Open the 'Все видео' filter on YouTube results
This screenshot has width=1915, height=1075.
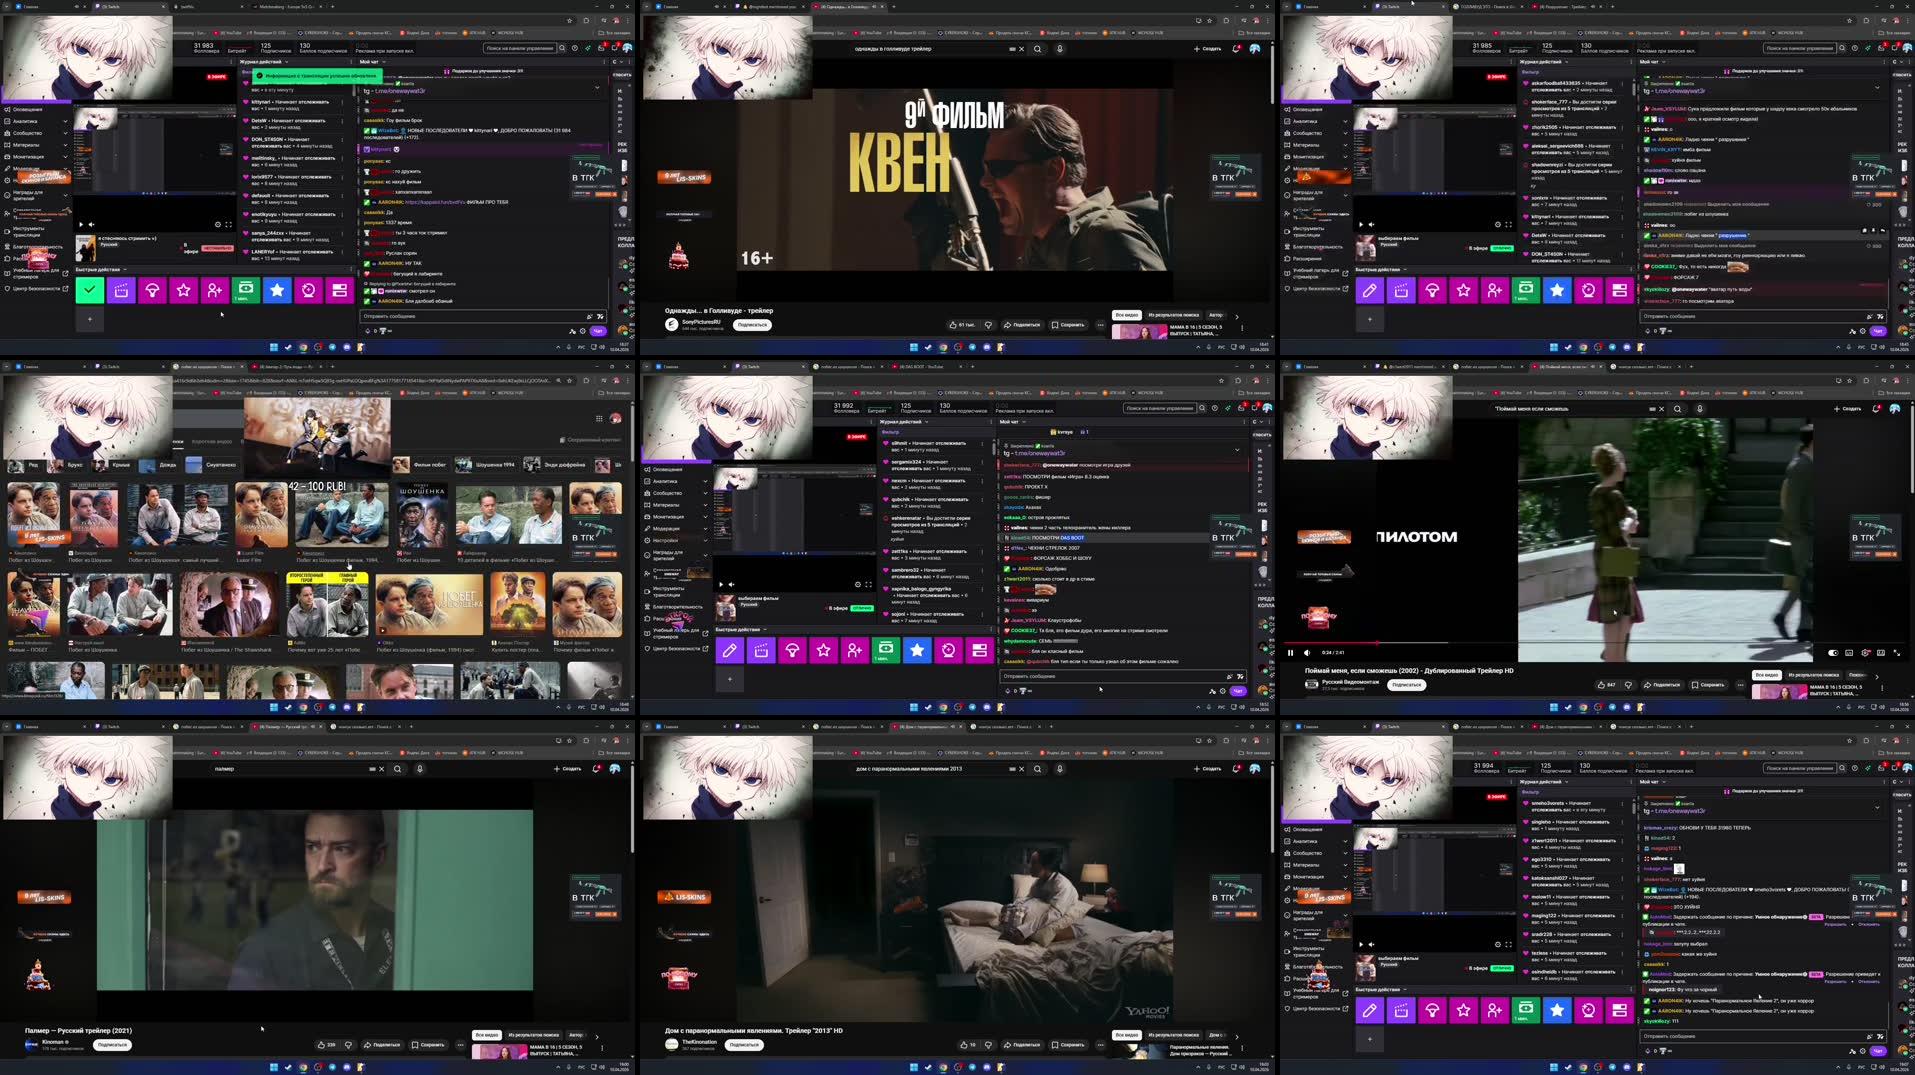1128,314
